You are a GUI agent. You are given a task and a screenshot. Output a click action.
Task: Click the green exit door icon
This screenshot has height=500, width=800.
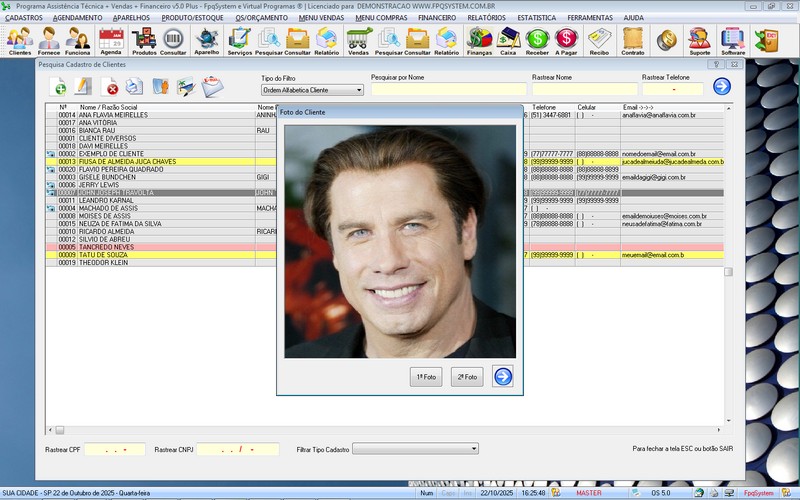pos(766,40)
